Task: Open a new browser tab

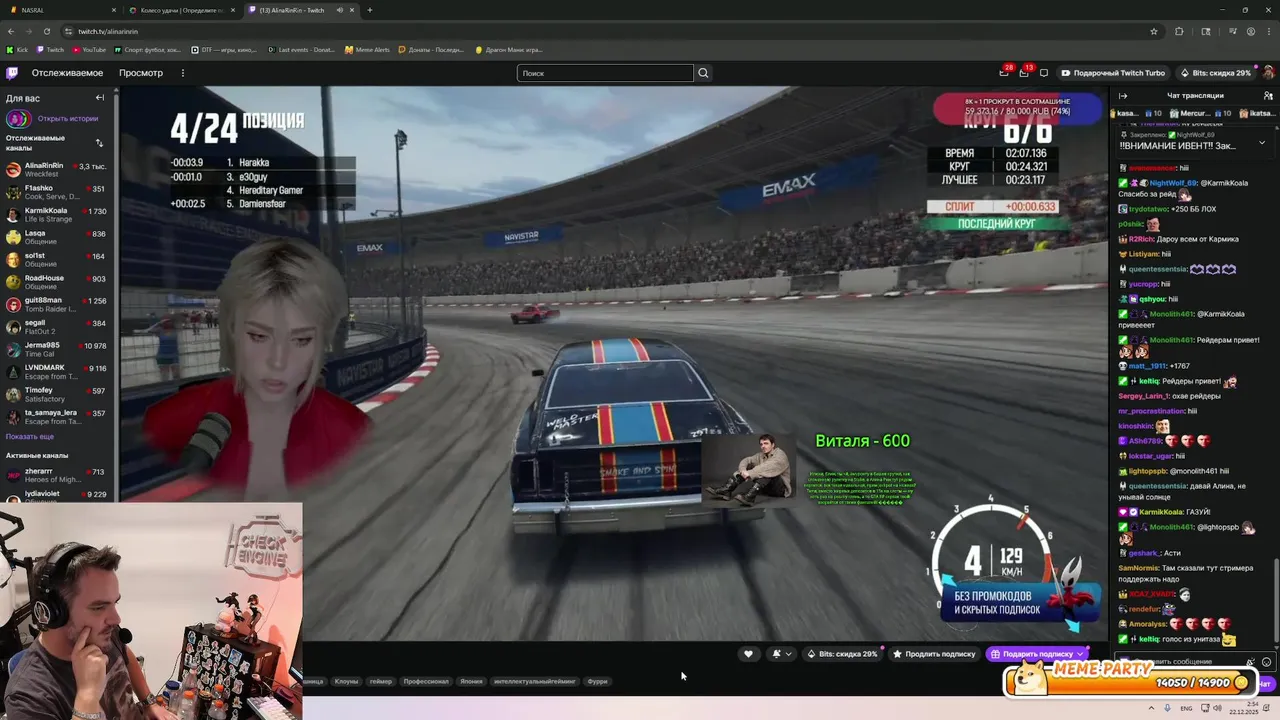Action: coord(369,10)
